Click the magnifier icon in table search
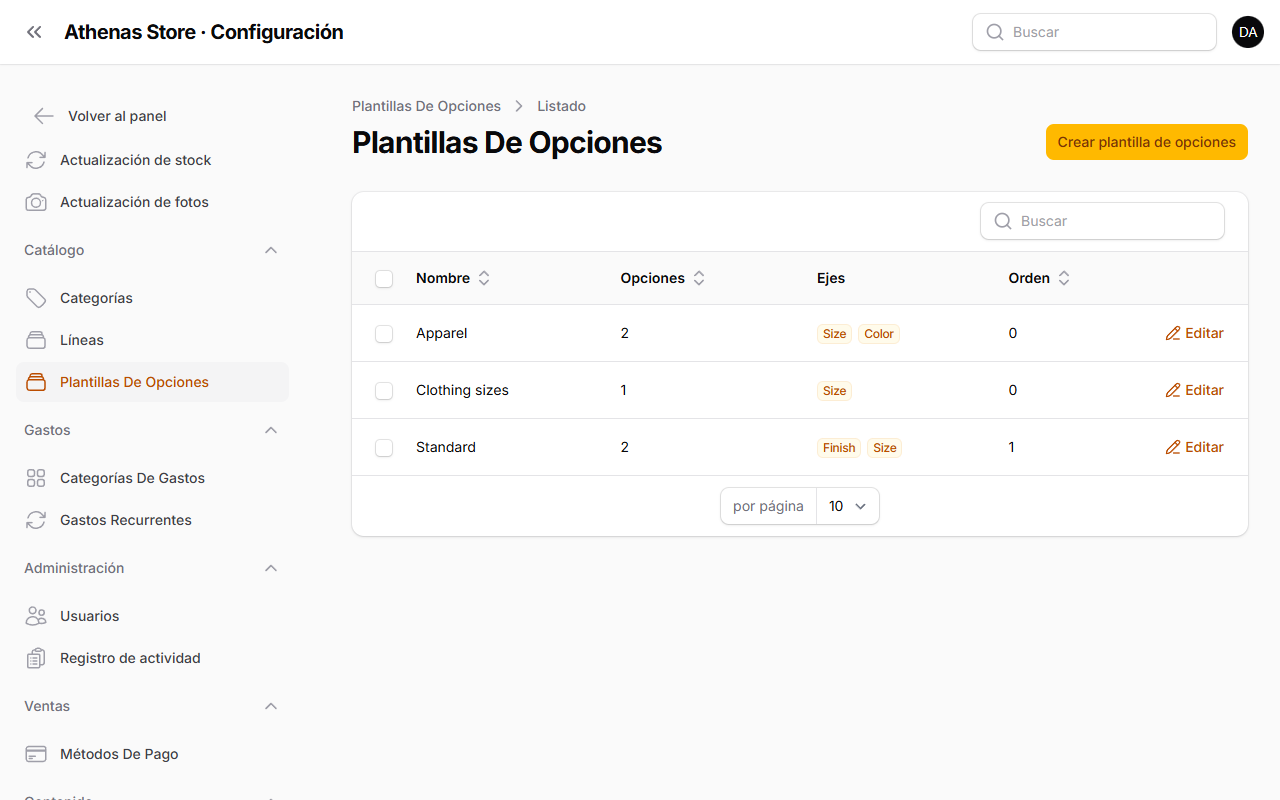The width and height of the screenshot is (1280, 800). click(x=1003, y=221)
